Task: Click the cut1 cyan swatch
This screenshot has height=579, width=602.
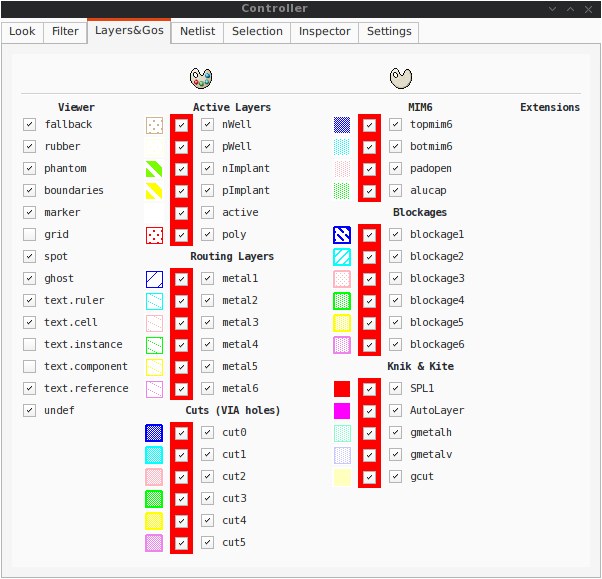Action: (x=154, y=455)
